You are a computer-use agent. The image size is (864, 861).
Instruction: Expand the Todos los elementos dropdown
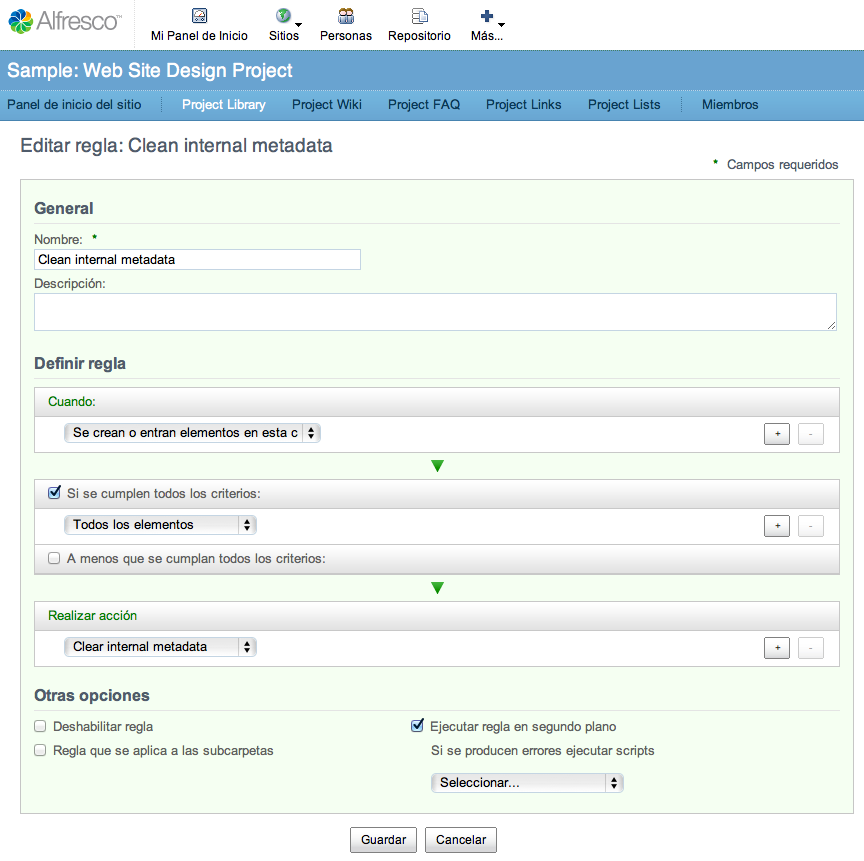pos(160,525)
